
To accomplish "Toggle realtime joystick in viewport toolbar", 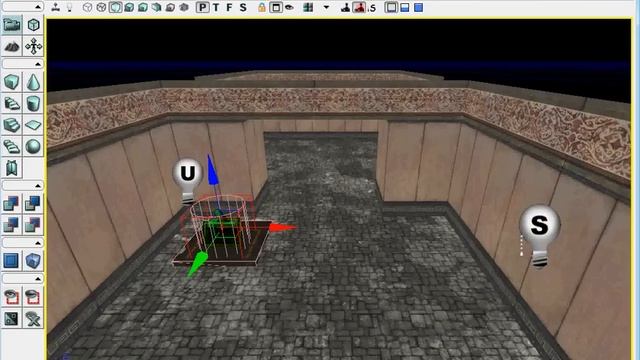I will (56, 7).
